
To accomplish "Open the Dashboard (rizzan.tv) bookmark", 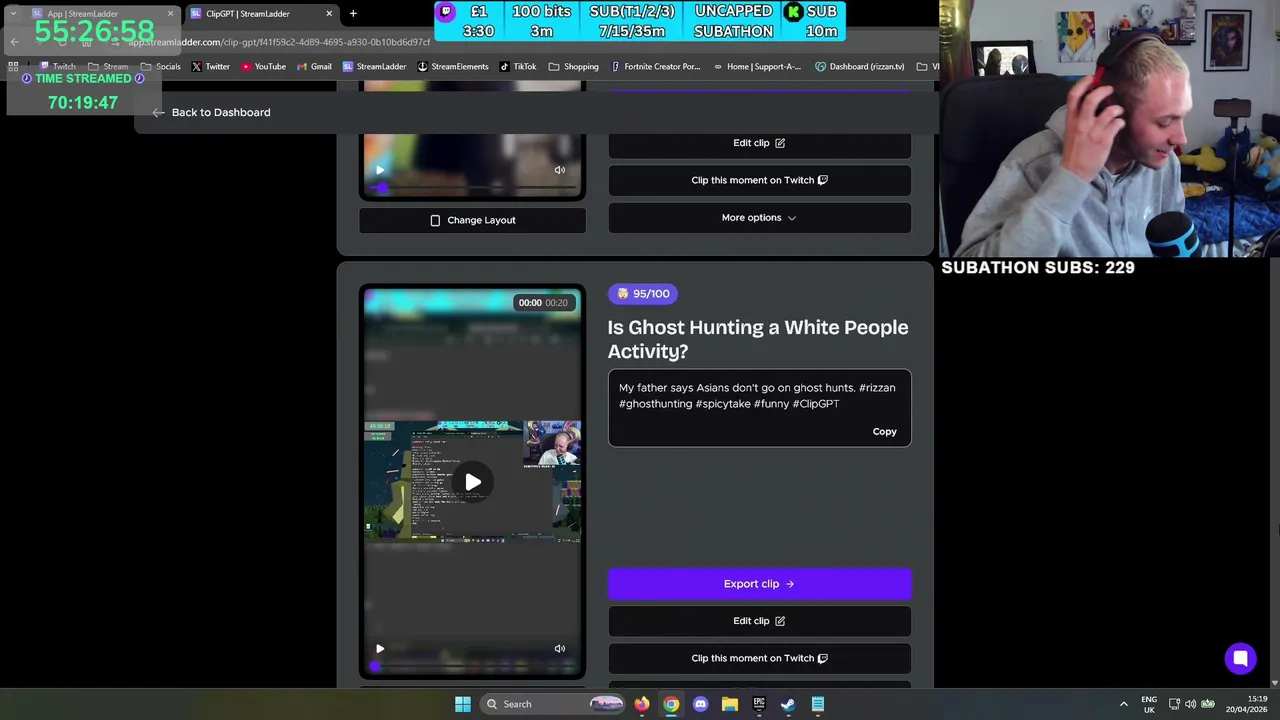I will [x=860, y=66].
